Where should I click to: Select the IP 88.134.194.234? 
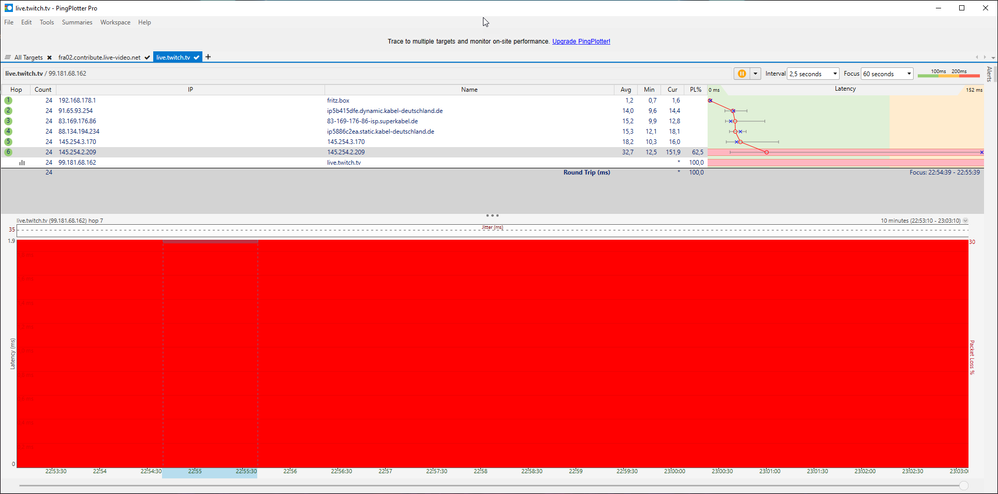click(79, 131)
